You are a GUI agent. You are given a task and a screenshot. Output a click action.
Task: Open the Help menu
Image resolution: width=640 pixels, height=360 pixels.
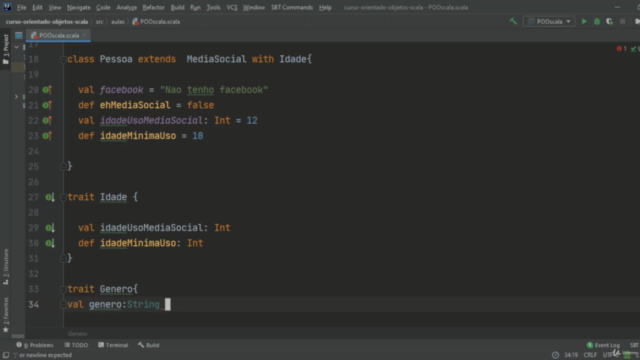click(325, 7)
